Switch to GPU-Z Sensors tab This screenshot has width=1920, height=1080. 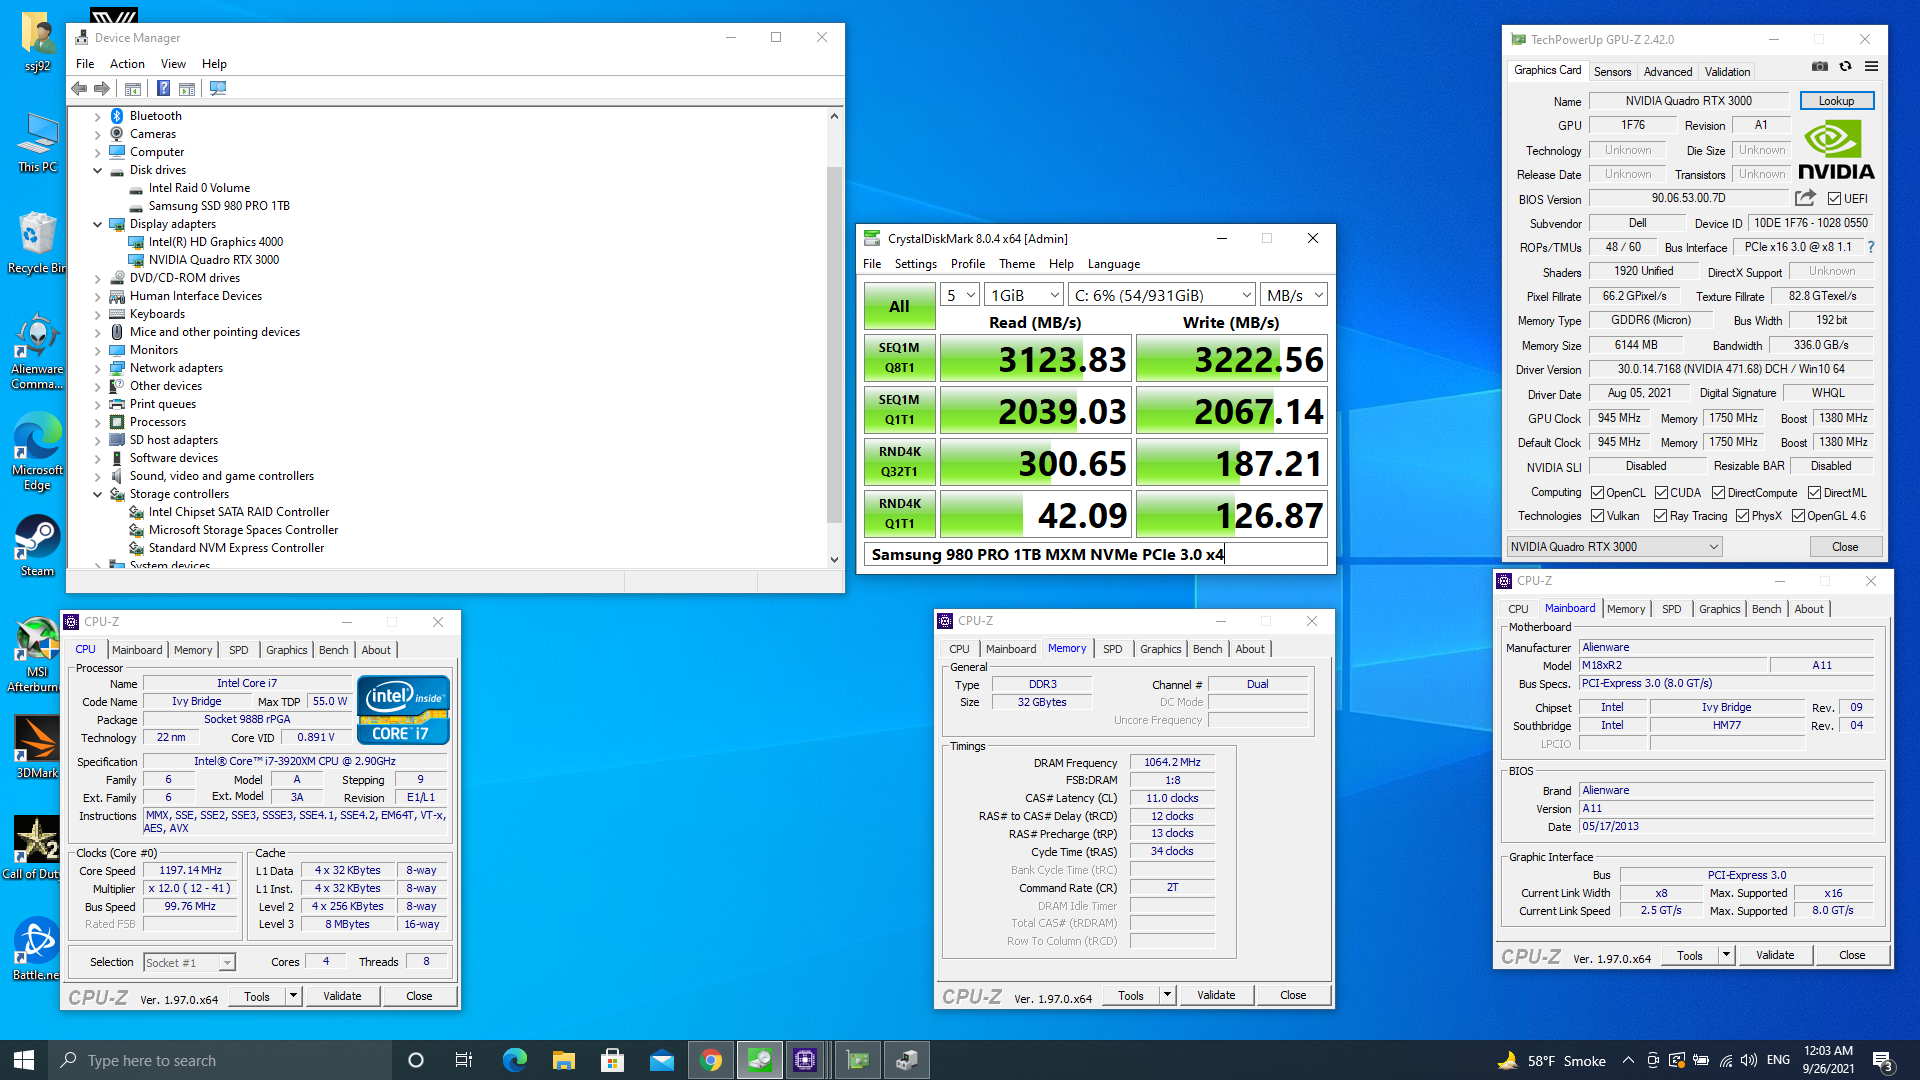click(1612, 72)
